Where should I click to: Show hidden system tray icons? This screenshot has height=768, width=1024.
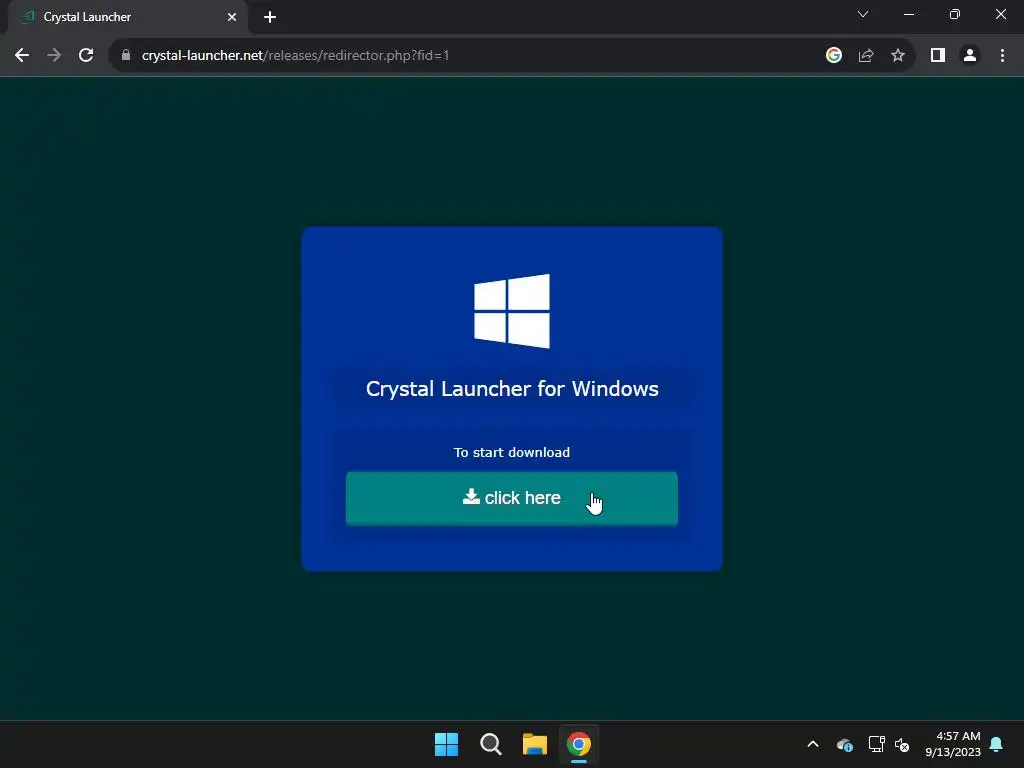click(x=813, y=744)
